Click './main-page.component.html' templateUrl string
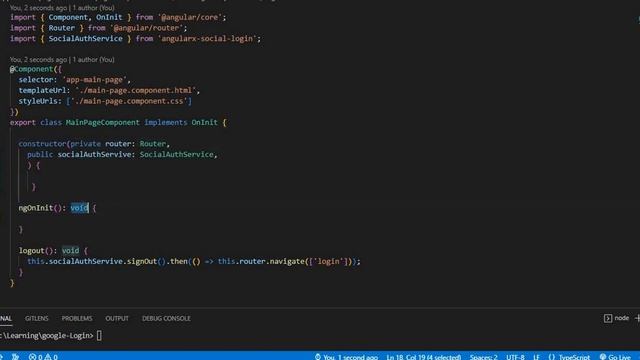Screen dimensions: 640x360 pyautogui.click(x=136, y=90)
